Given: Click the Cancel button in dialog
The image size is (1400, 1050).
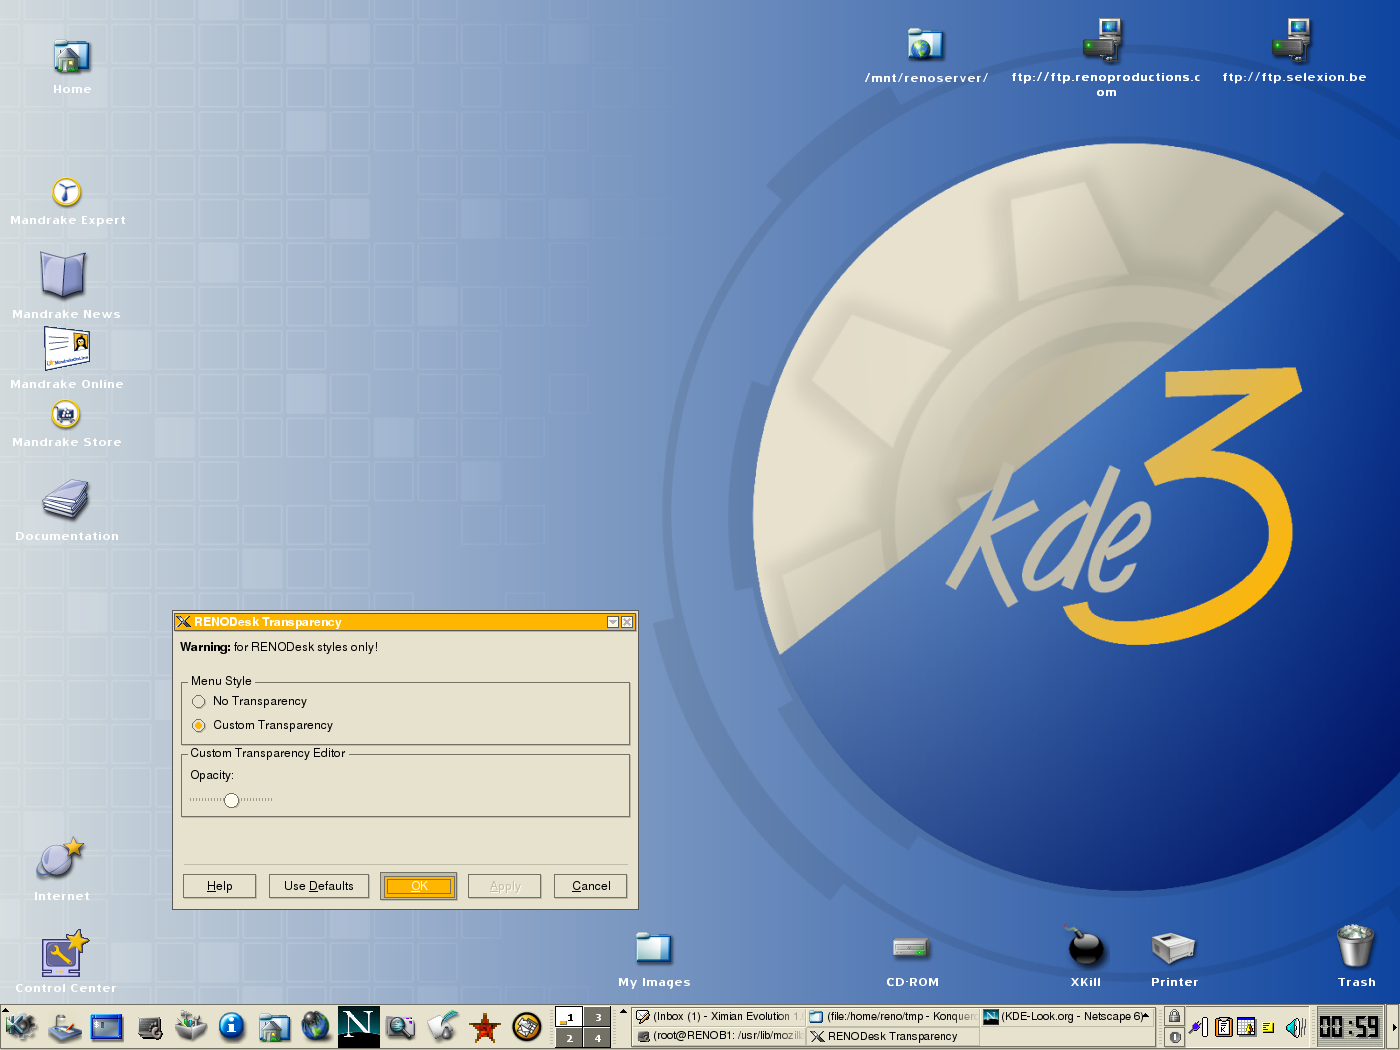Looking at the screenshot, I should pos(591,886).
